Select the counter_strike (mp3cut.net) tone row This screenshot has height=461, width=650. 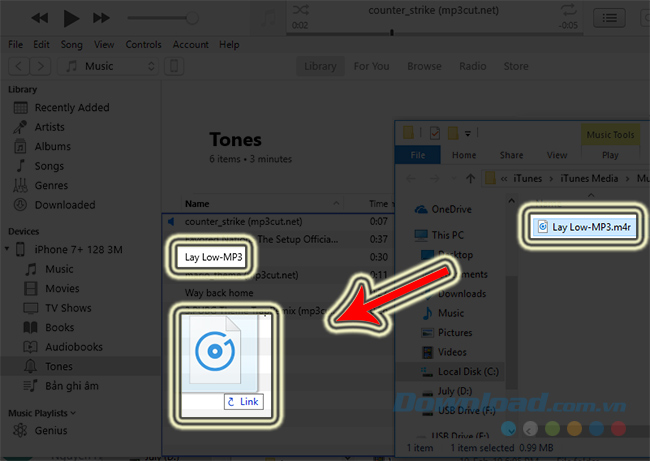(278, 221)
